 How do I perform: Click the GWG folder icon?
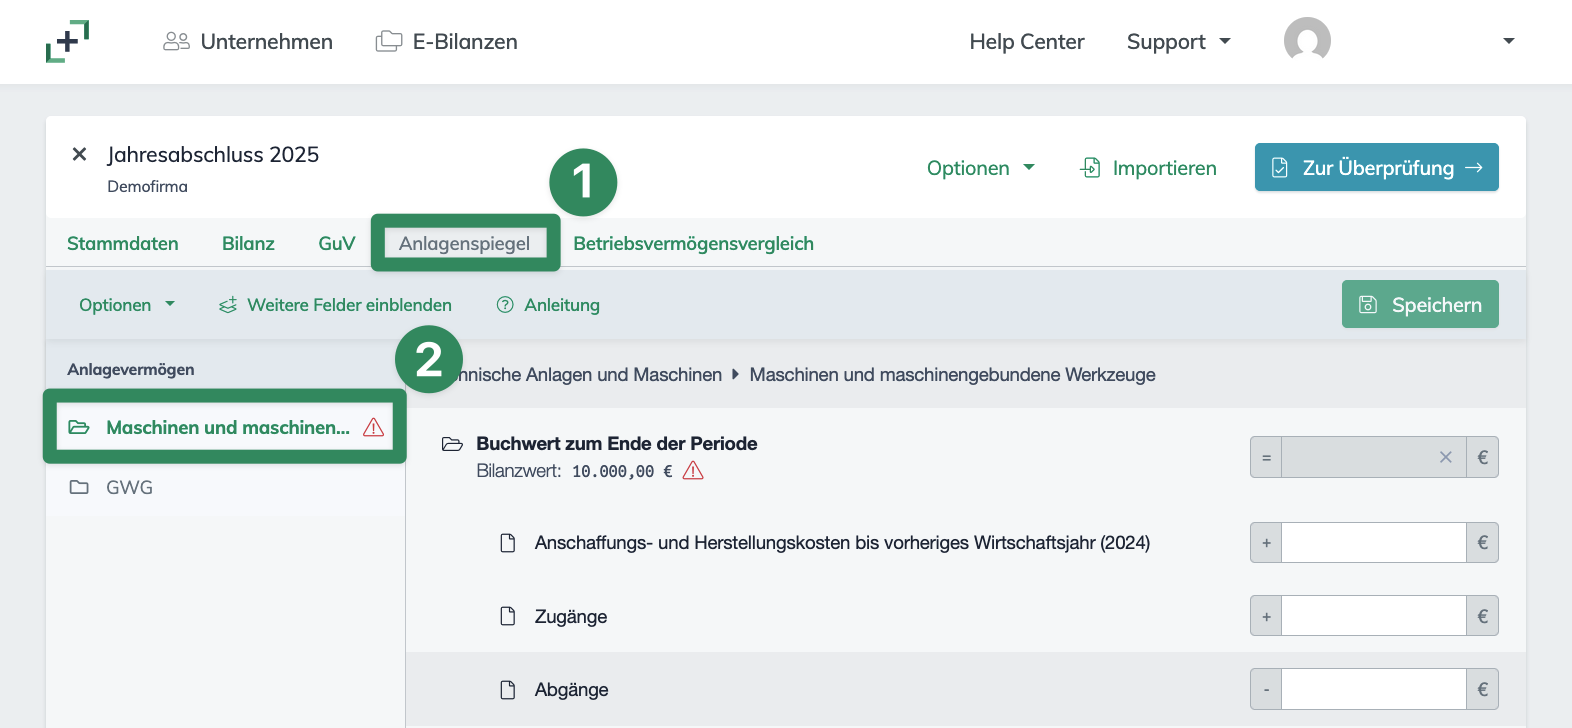[79, 488]
